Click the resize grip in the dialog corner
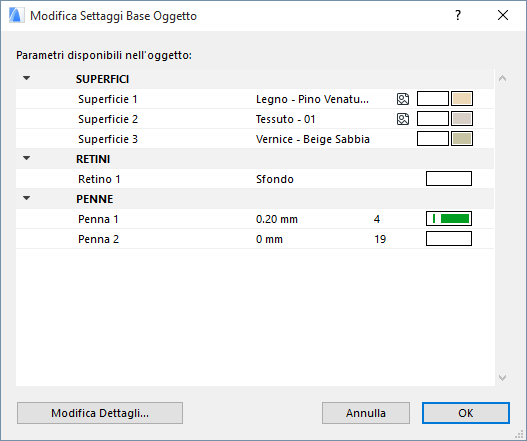 tap(520, 434)
